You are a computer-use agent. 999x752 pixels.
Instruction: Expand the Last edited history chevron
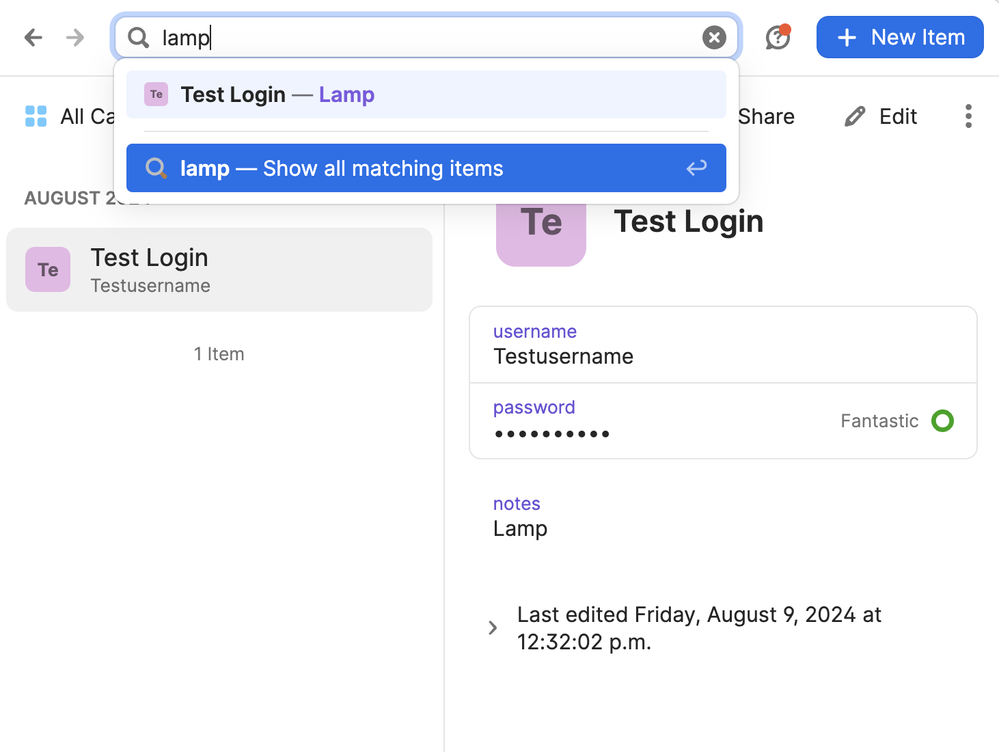tap(492, 628)
